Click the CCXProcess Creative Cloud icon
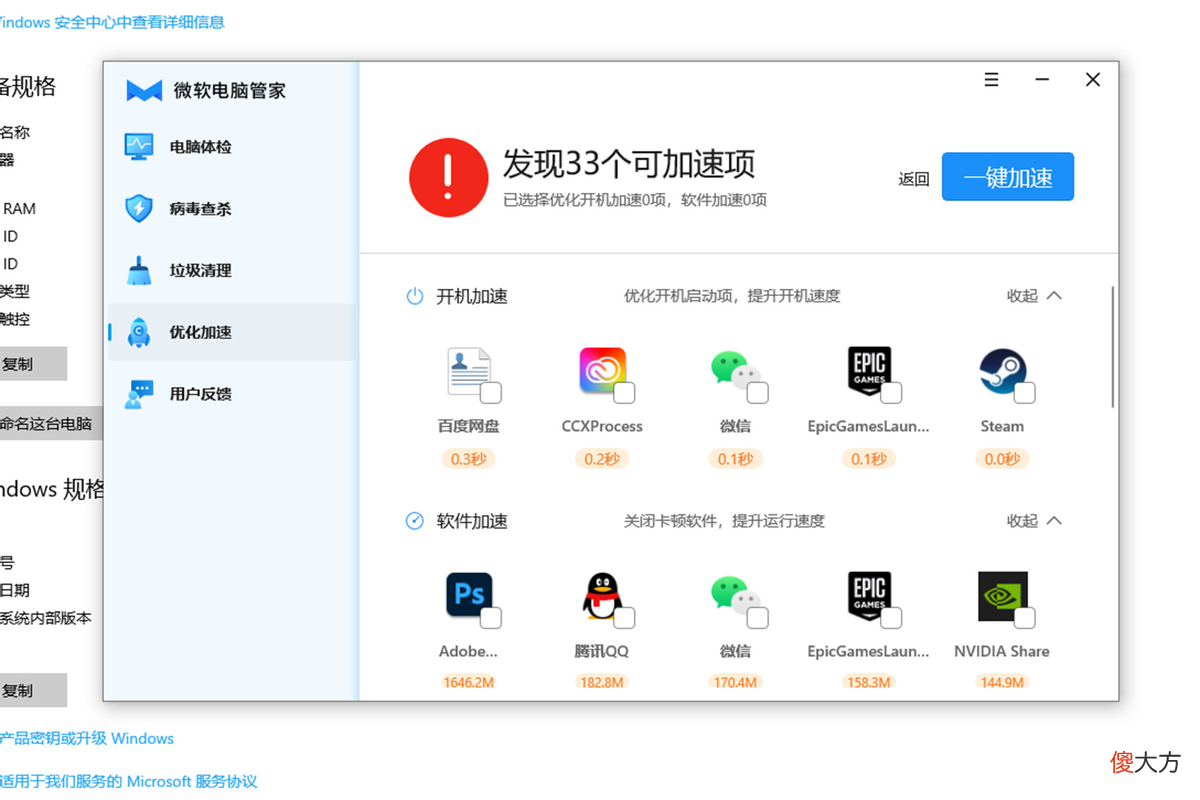 tap(602, 371)
